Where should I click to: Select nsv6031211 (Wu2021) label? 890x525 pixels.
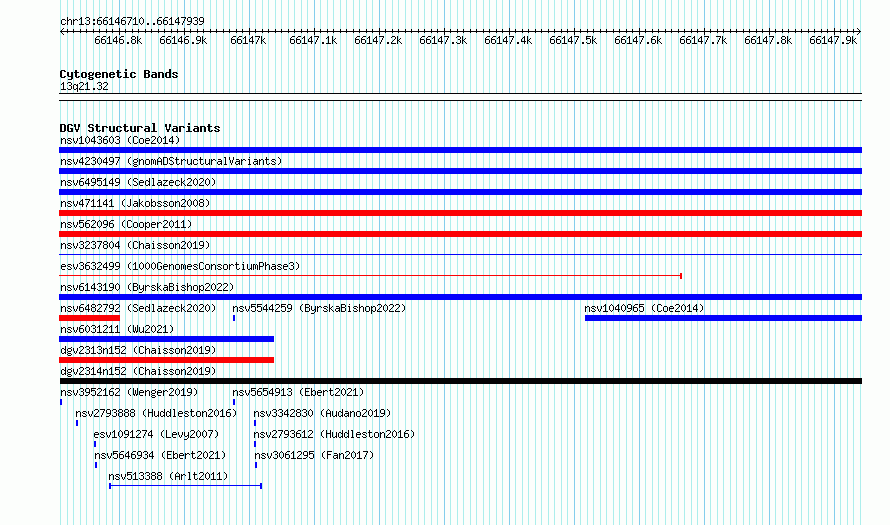pos(117,329)
